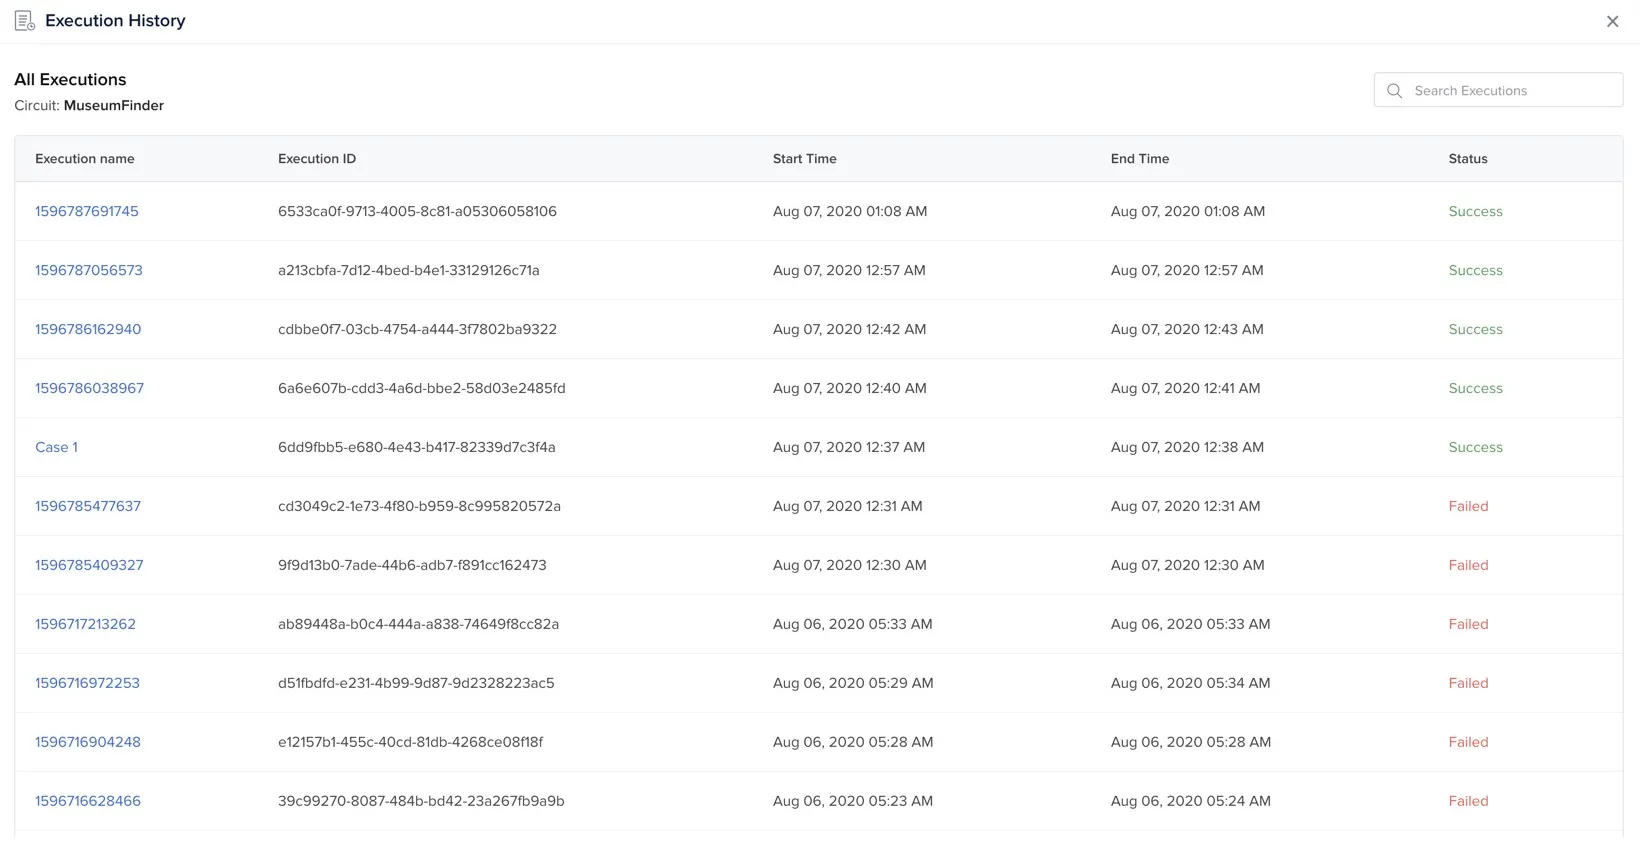Click the search magnifier icon
This screenshot has height=854, width=1640.
(x=1394, y=90)
